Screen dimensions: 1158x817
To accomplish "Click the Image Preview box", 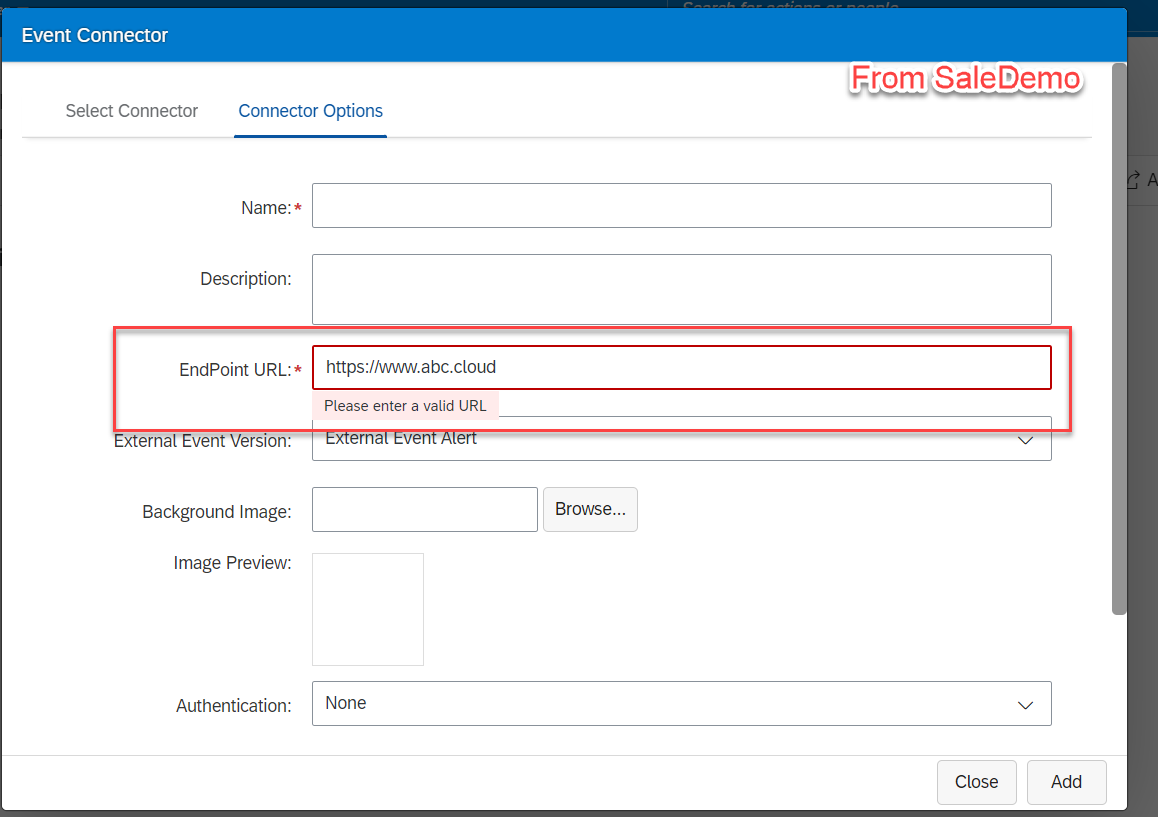I will pos(368,609).
